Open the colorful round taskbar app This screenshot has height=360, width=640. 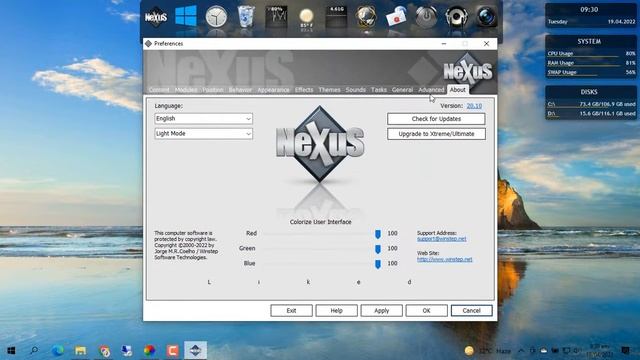click(149, 350)
